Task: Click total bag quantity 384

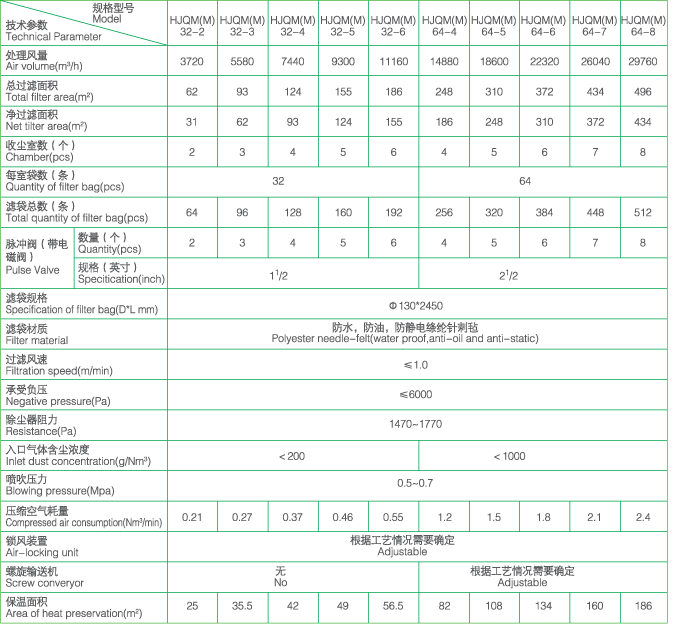Action: (544, 212)
